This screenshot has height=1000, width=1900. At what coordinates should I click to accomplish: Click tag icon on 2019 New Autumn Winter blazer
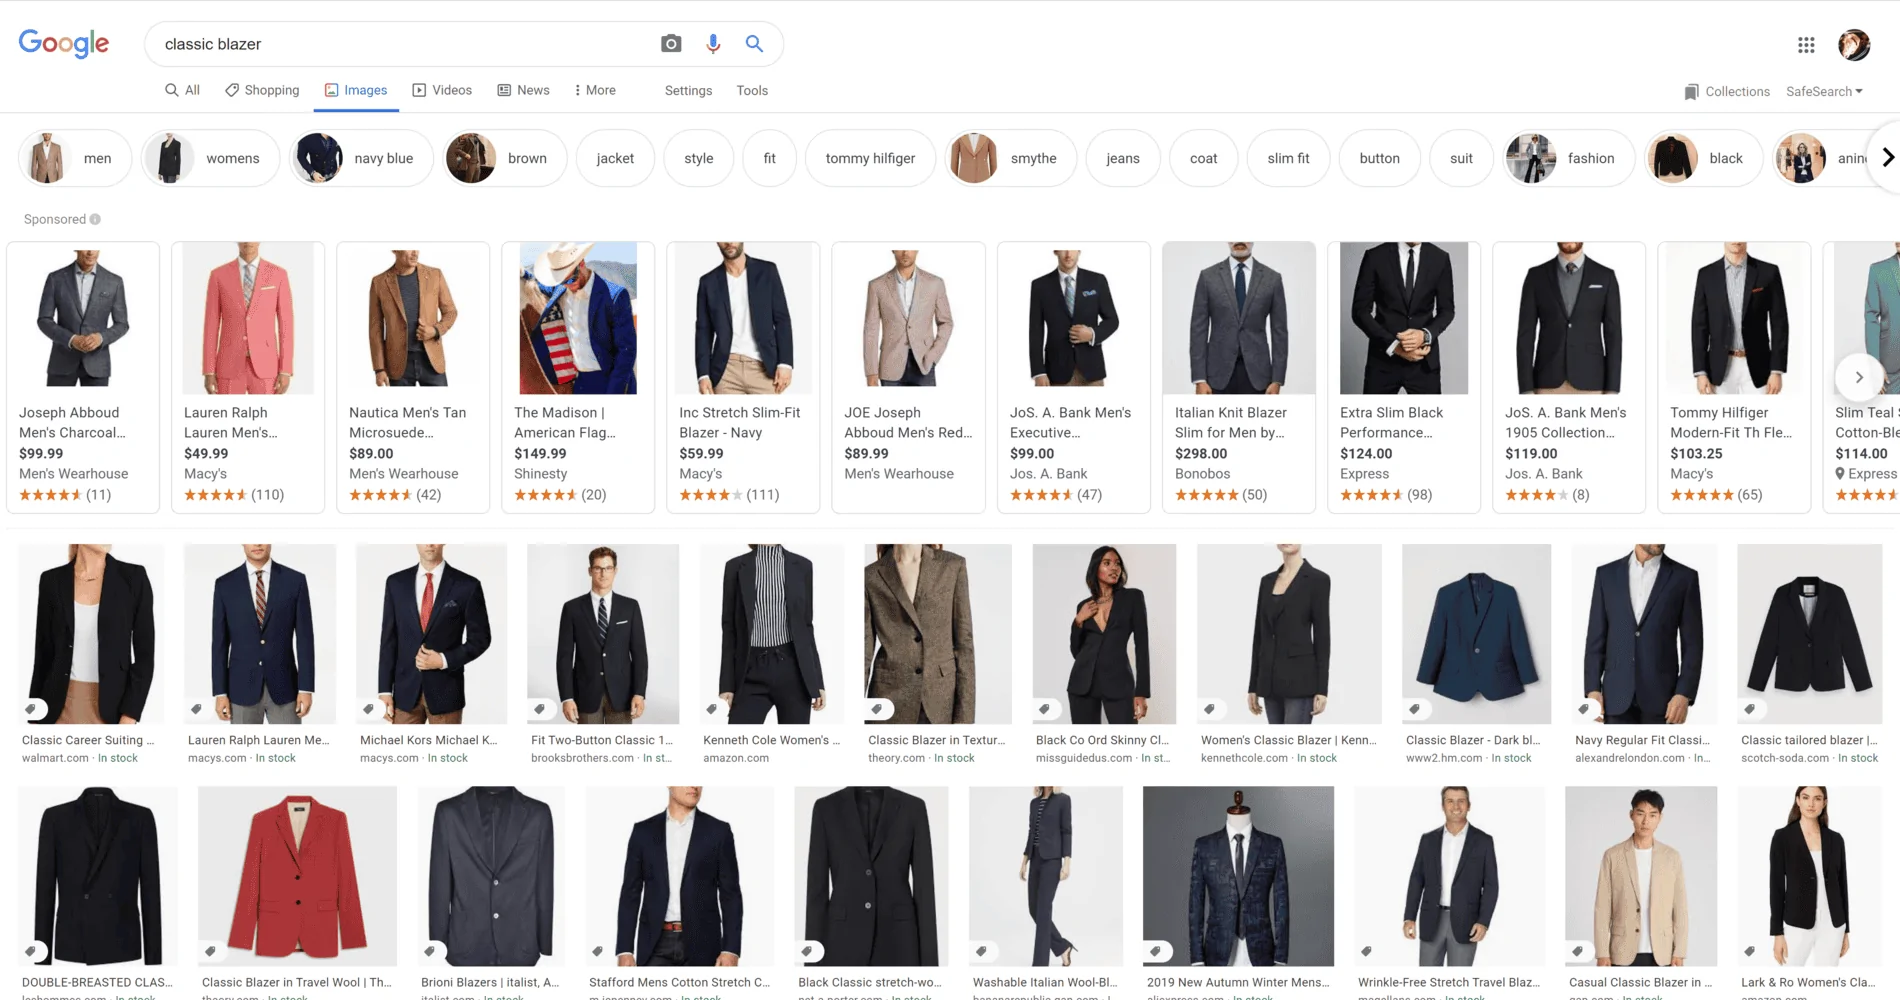1156,951
